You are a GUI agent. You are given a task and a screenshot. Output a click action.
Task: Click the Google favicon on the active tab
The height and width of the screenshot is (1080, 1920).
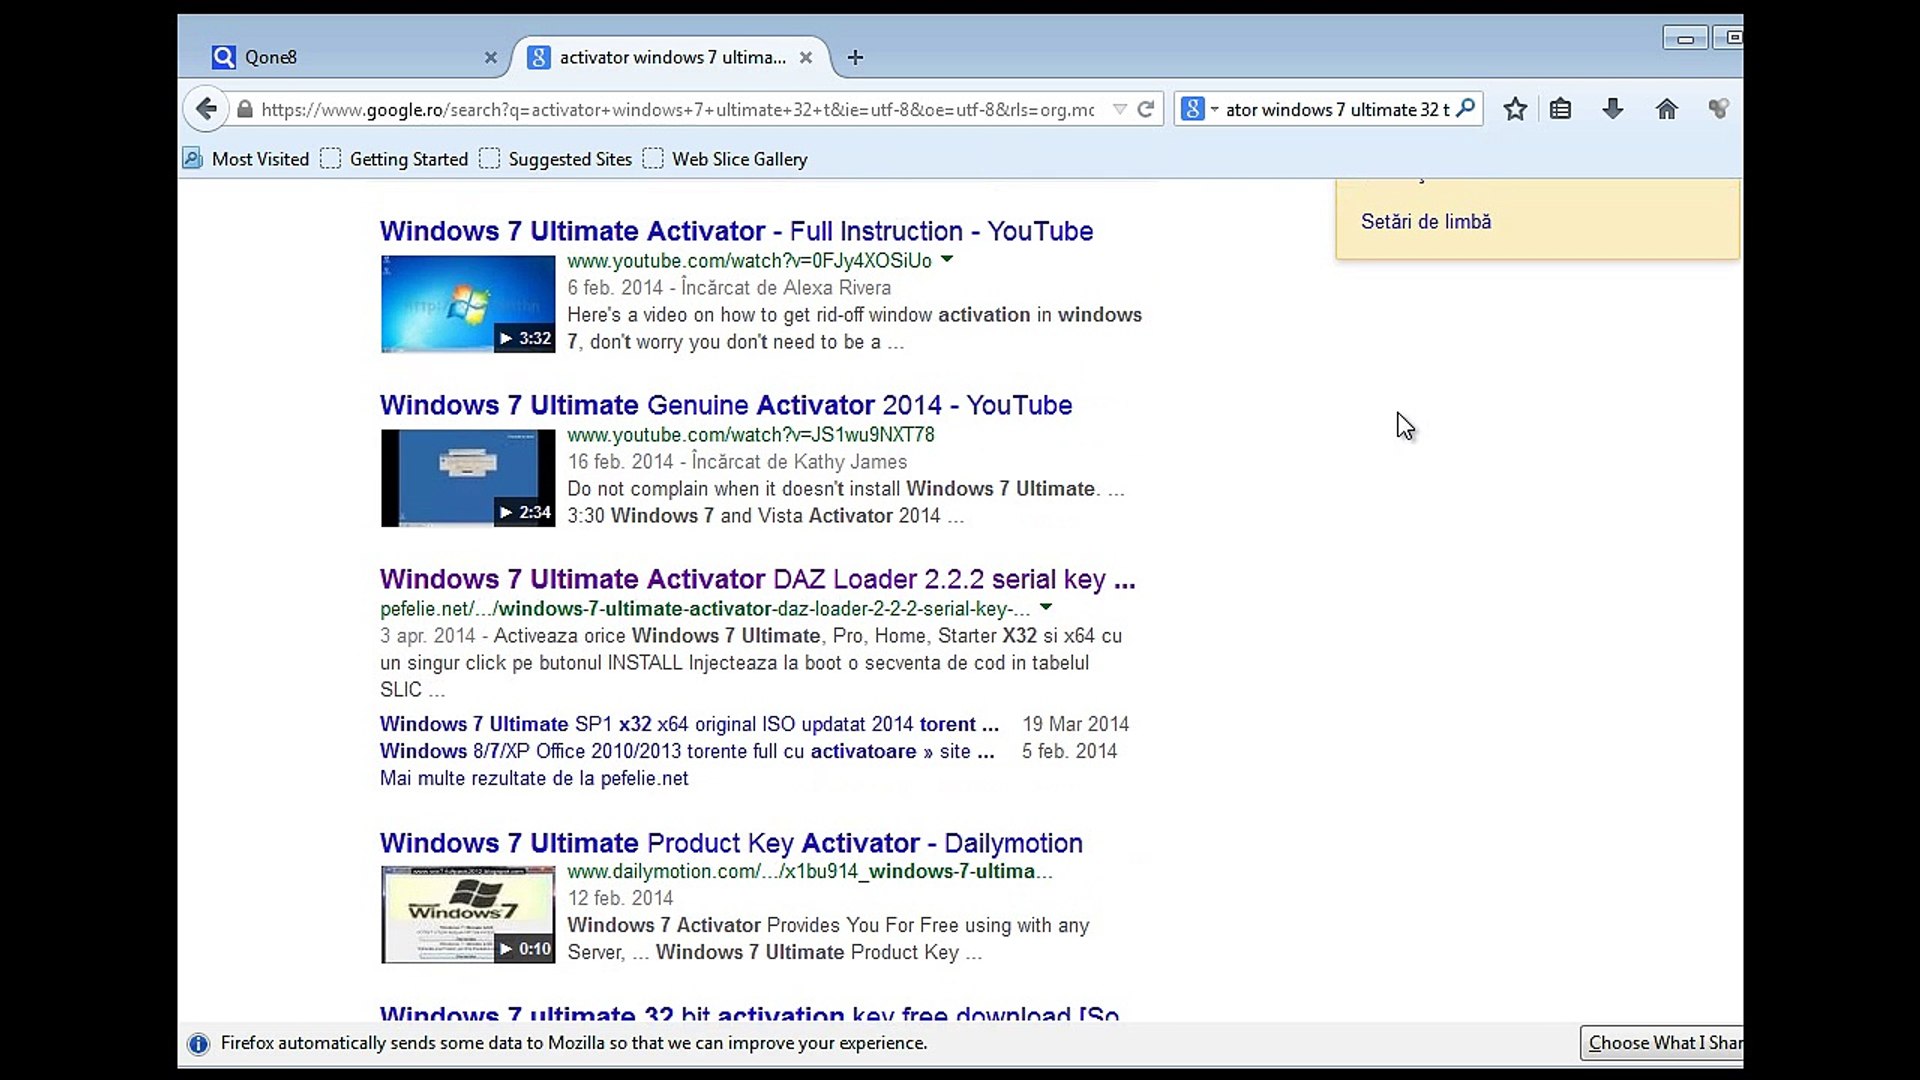pos(539,57)
